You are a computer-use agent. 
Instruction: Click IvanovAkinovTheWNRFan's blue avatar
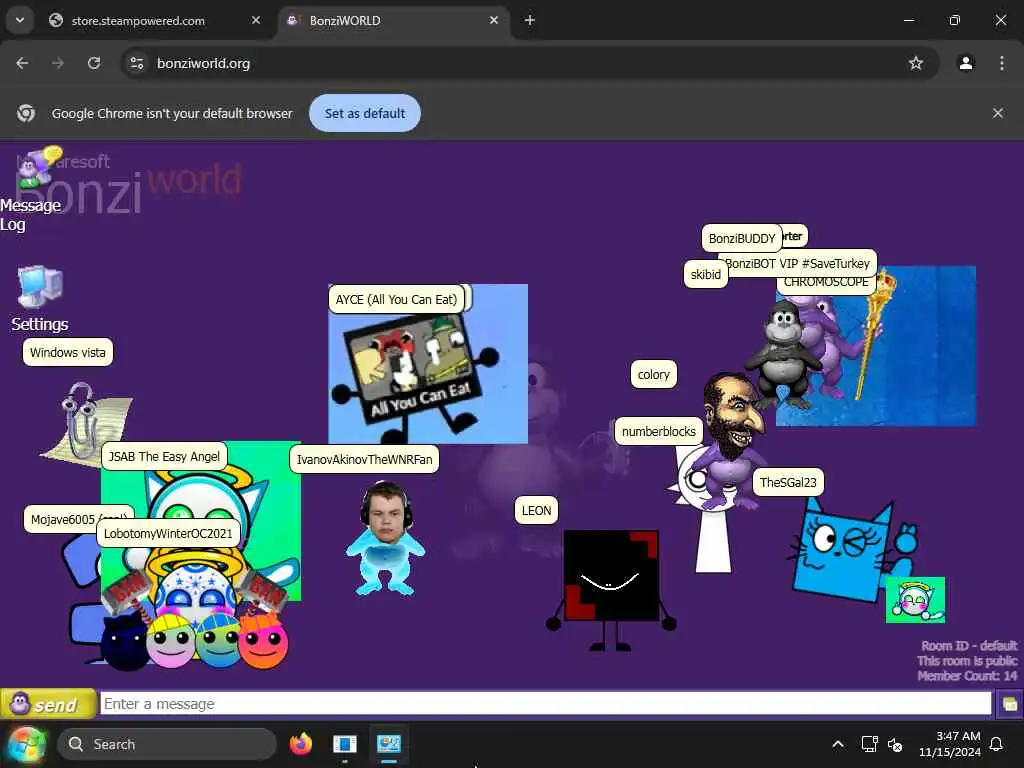tap(385, 539)
